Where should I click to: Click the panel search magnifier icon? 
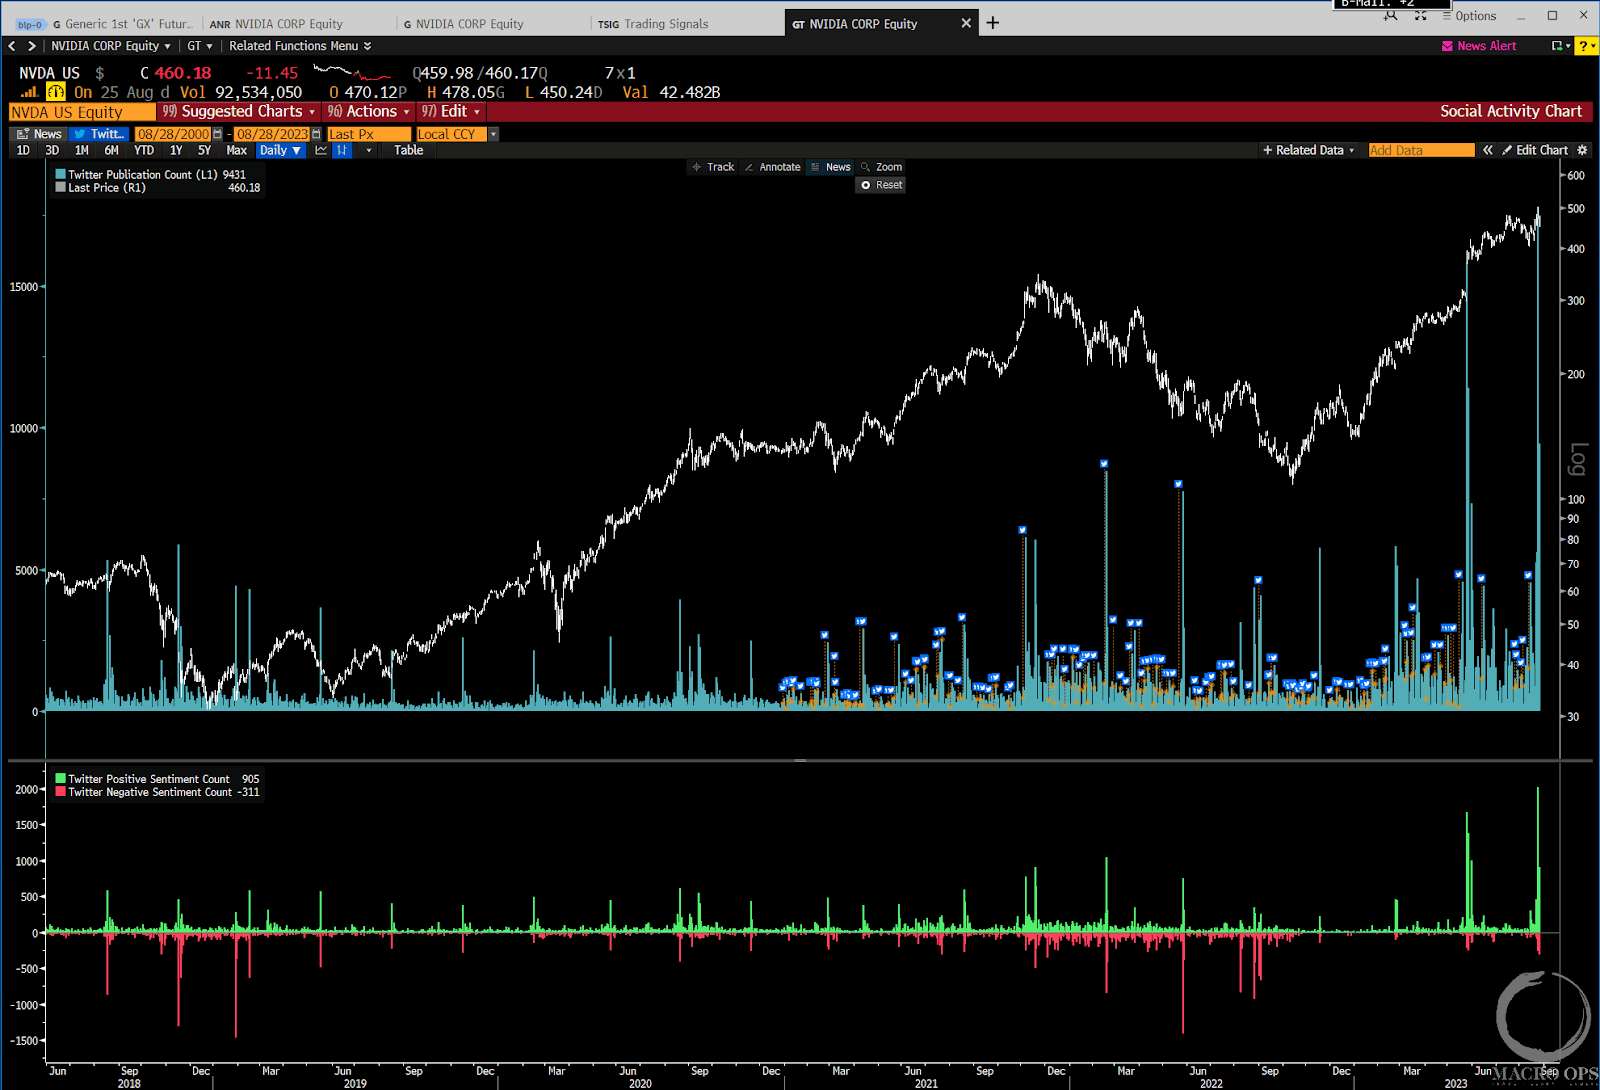(x=1391, y=16)
